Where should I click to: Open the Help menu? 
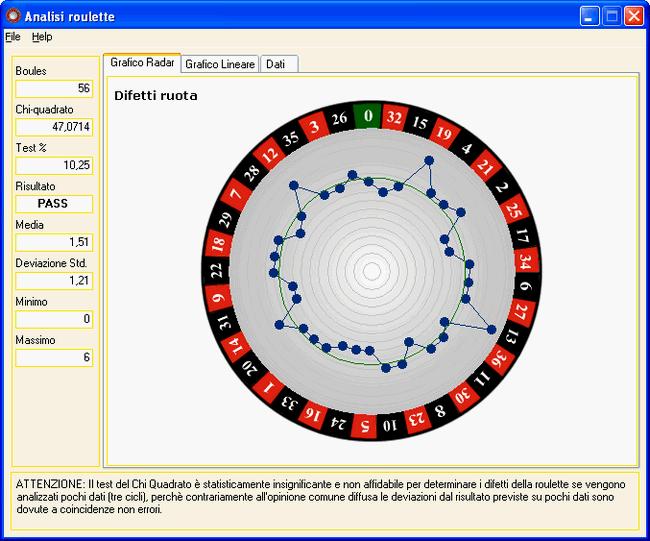pyautogui.click(x=42, y=37)
